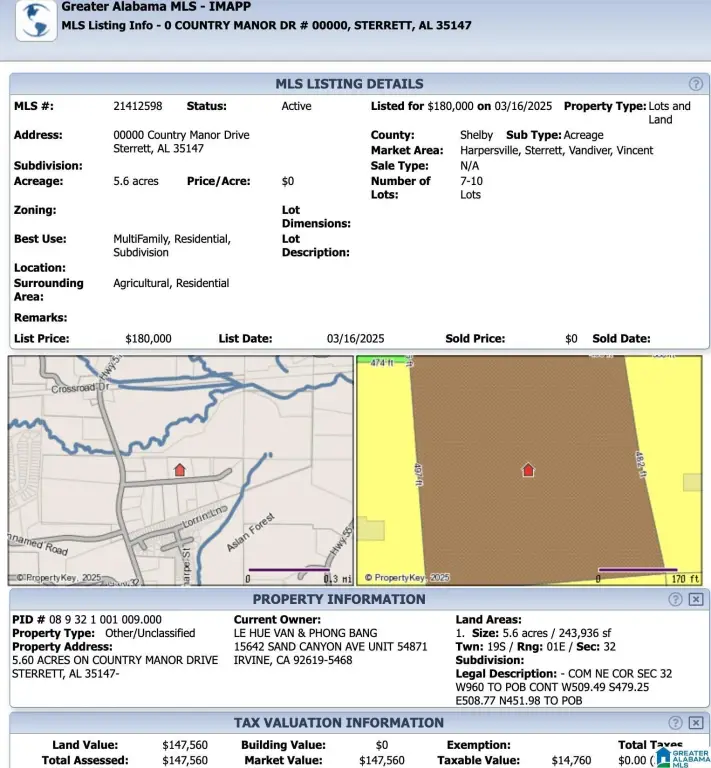
Task: Open help for Property Information section
Action: click(x=676, y=599)
